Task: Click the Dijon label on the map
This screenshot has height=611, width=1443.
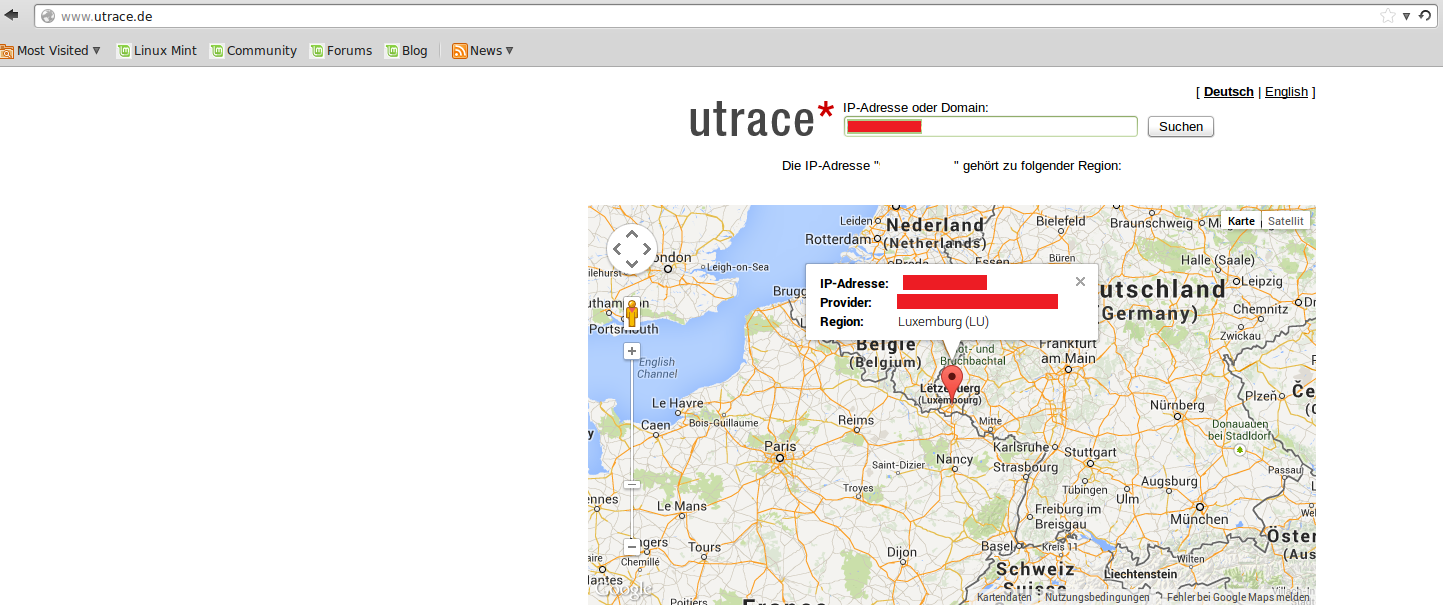Action: [901, 551]
